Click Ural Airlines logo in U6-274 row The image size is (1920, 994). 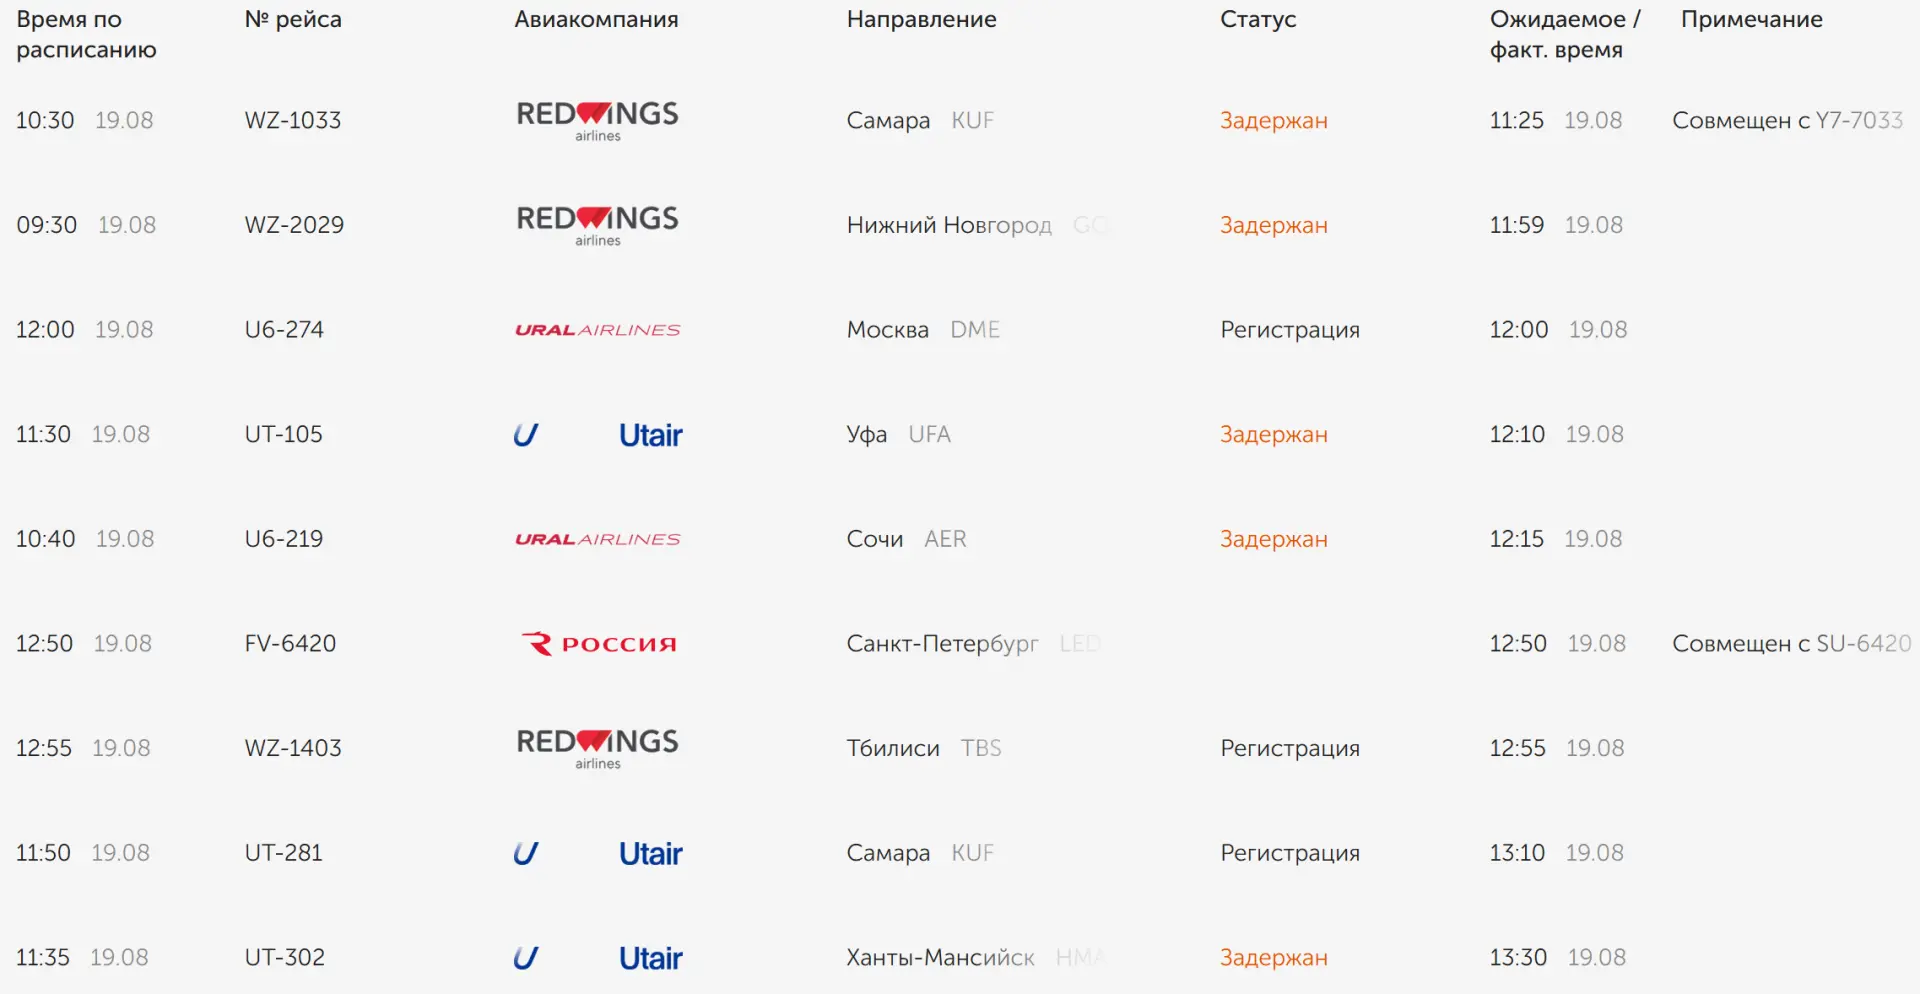pos(597,330)
